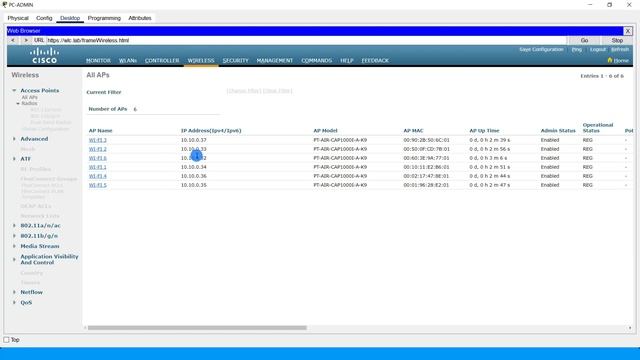
Task: Open AP link with IP 10.10.0.36
Action: 98,176
